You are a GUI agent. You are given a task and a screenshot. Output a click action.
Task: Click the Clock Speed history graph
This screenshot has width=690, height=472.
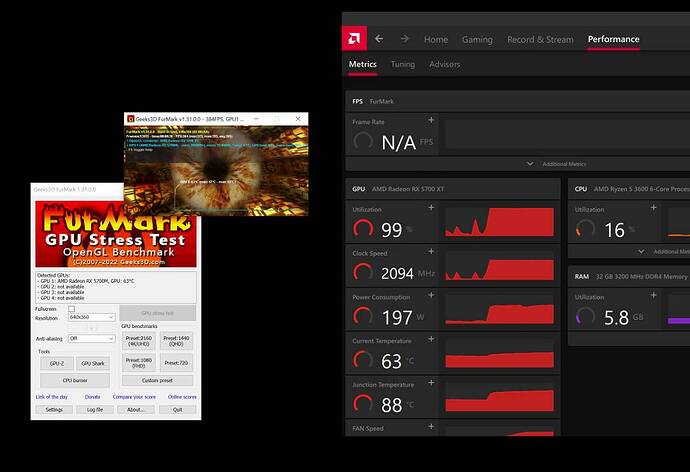[499, 266]
